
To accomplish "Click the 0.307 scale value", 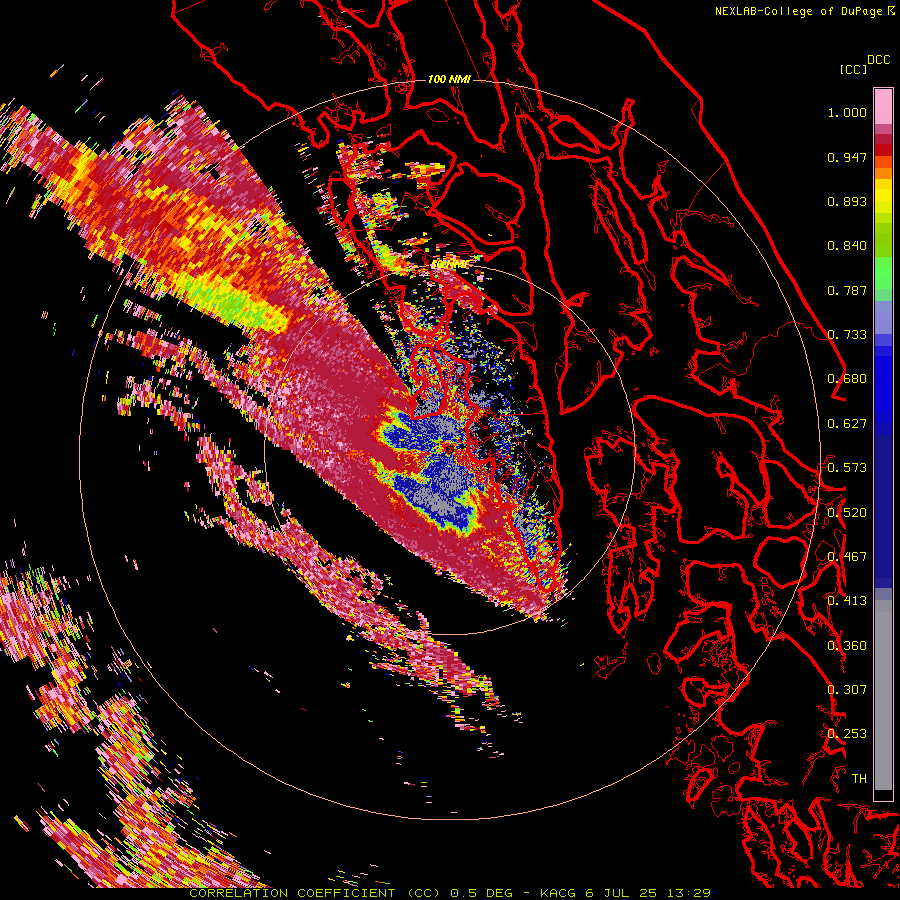I will coord(847,690).
